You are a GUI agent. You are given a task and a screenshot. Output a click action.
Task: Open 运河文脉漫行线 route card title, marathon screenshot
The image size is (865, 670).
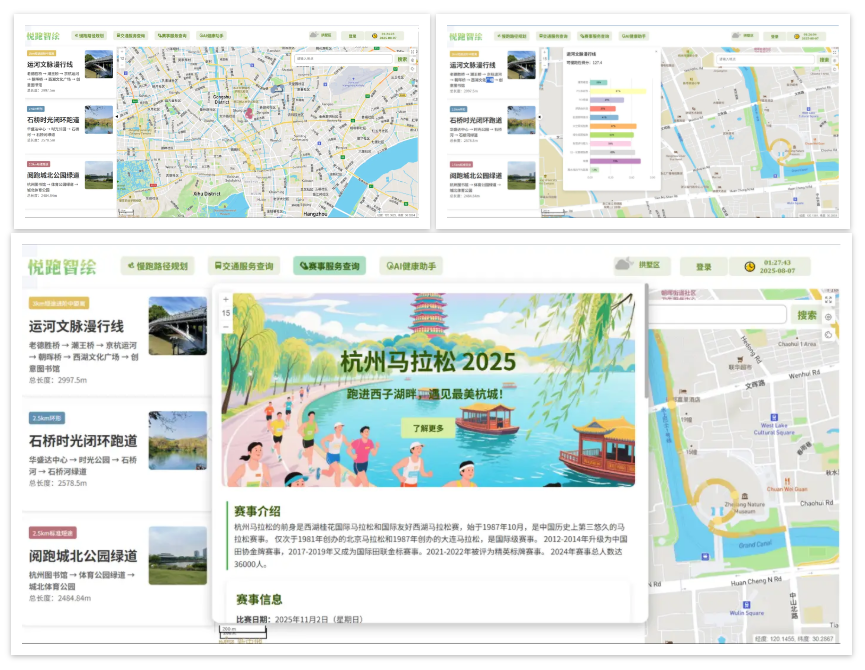[76, 326]
